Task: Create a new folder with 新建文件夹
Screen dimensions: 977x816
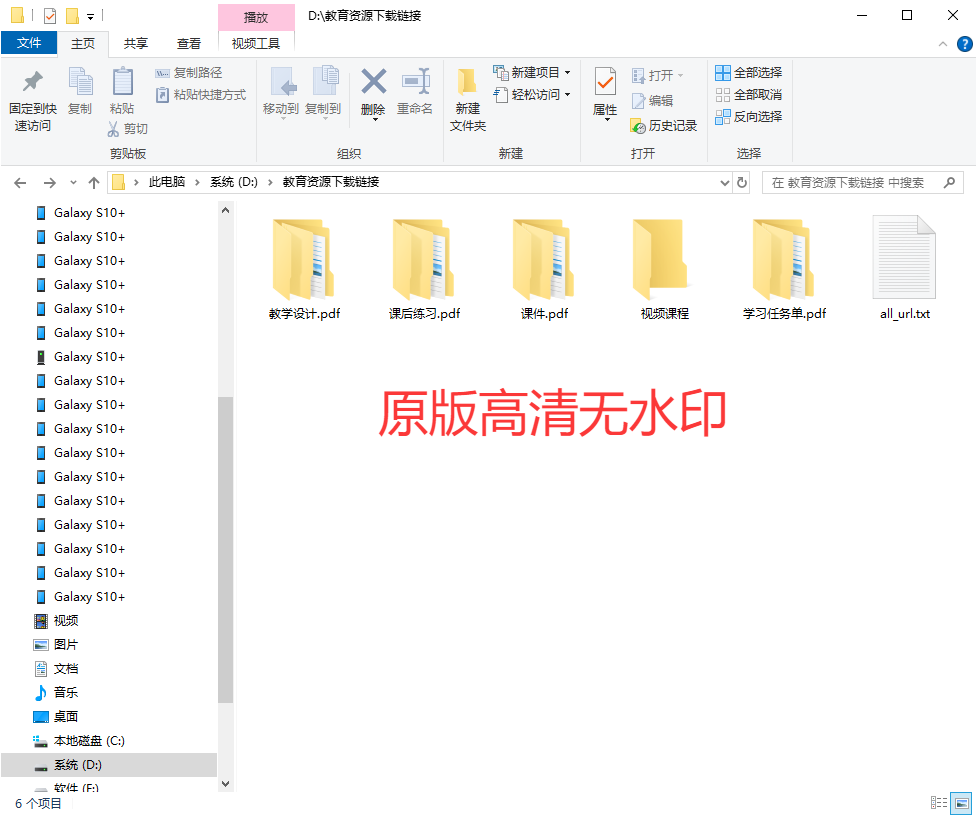Action: (x=467, y=98)
